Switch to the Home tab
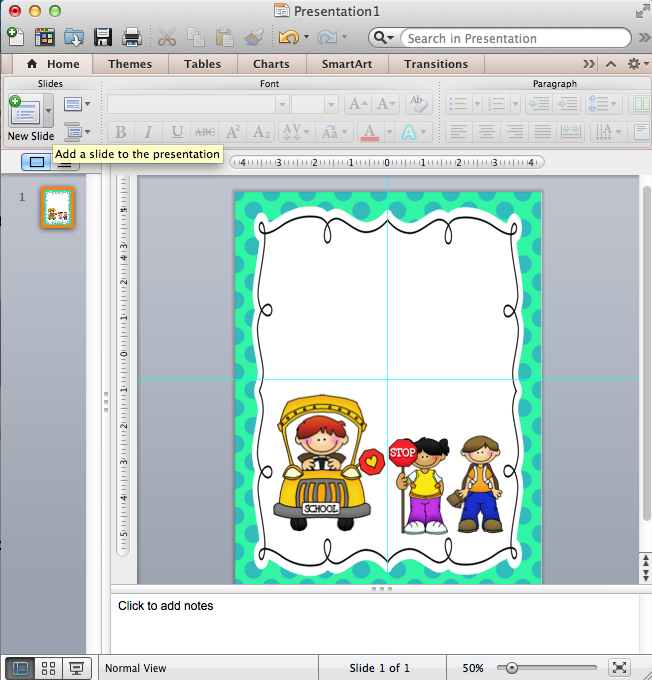Screen dimensions: 652x680 click(x=52, y=64)
